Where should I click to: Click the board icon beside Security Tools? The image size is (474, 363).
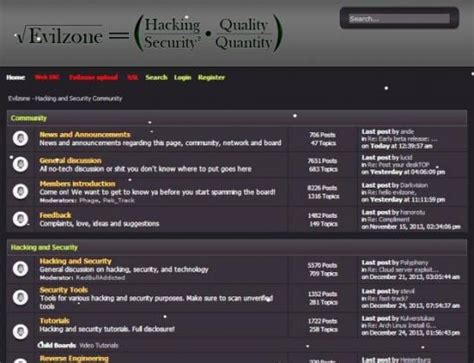[20, 297]
